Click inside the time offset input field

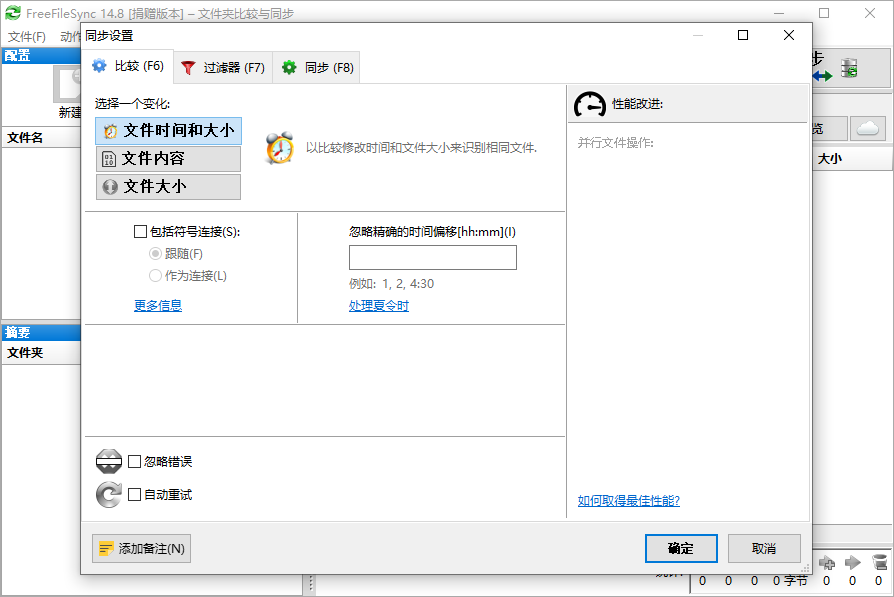(x=433, y=257)
